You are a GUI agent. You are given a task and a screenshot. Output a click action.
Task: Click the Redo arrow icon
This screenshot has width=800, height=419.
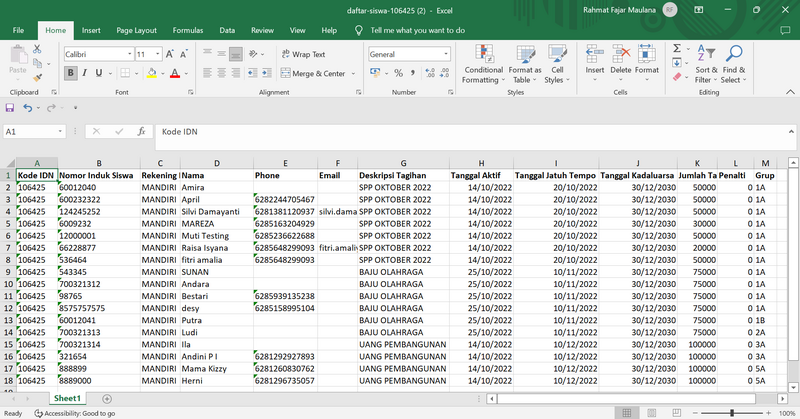pos(51,108)
